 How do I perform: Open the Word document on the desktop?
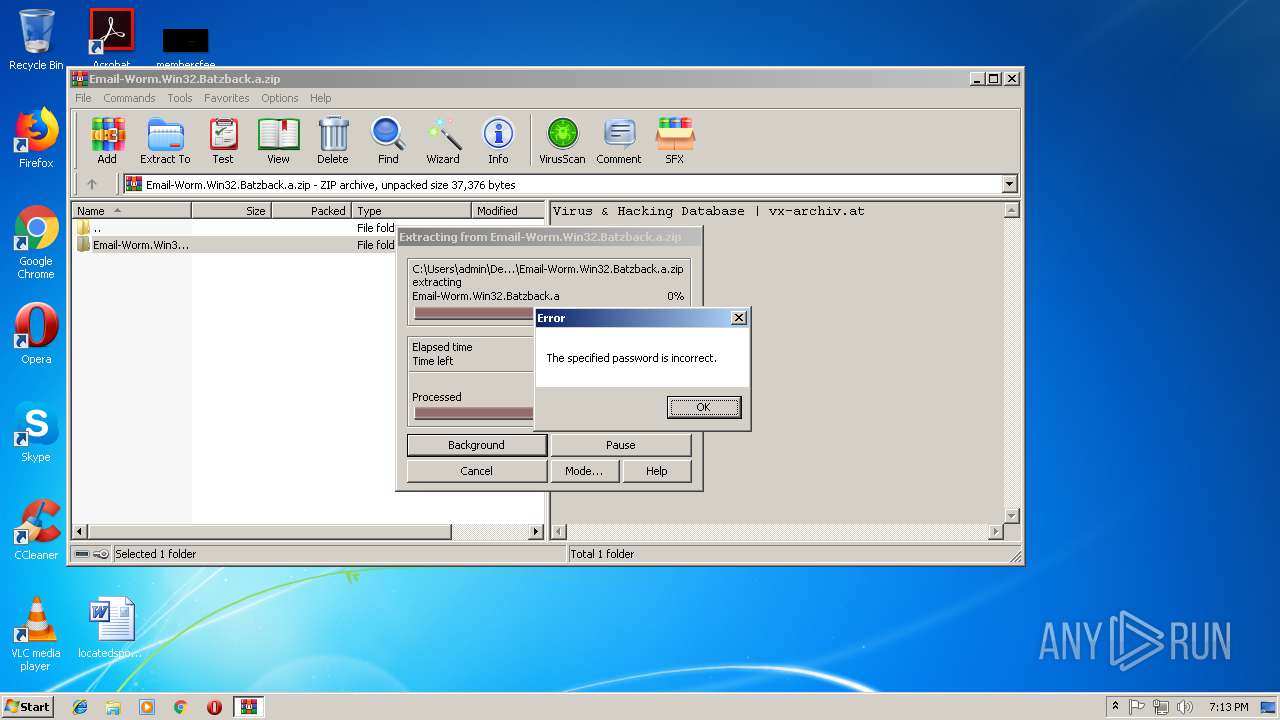pyautogui.click(x=110, y=628)
